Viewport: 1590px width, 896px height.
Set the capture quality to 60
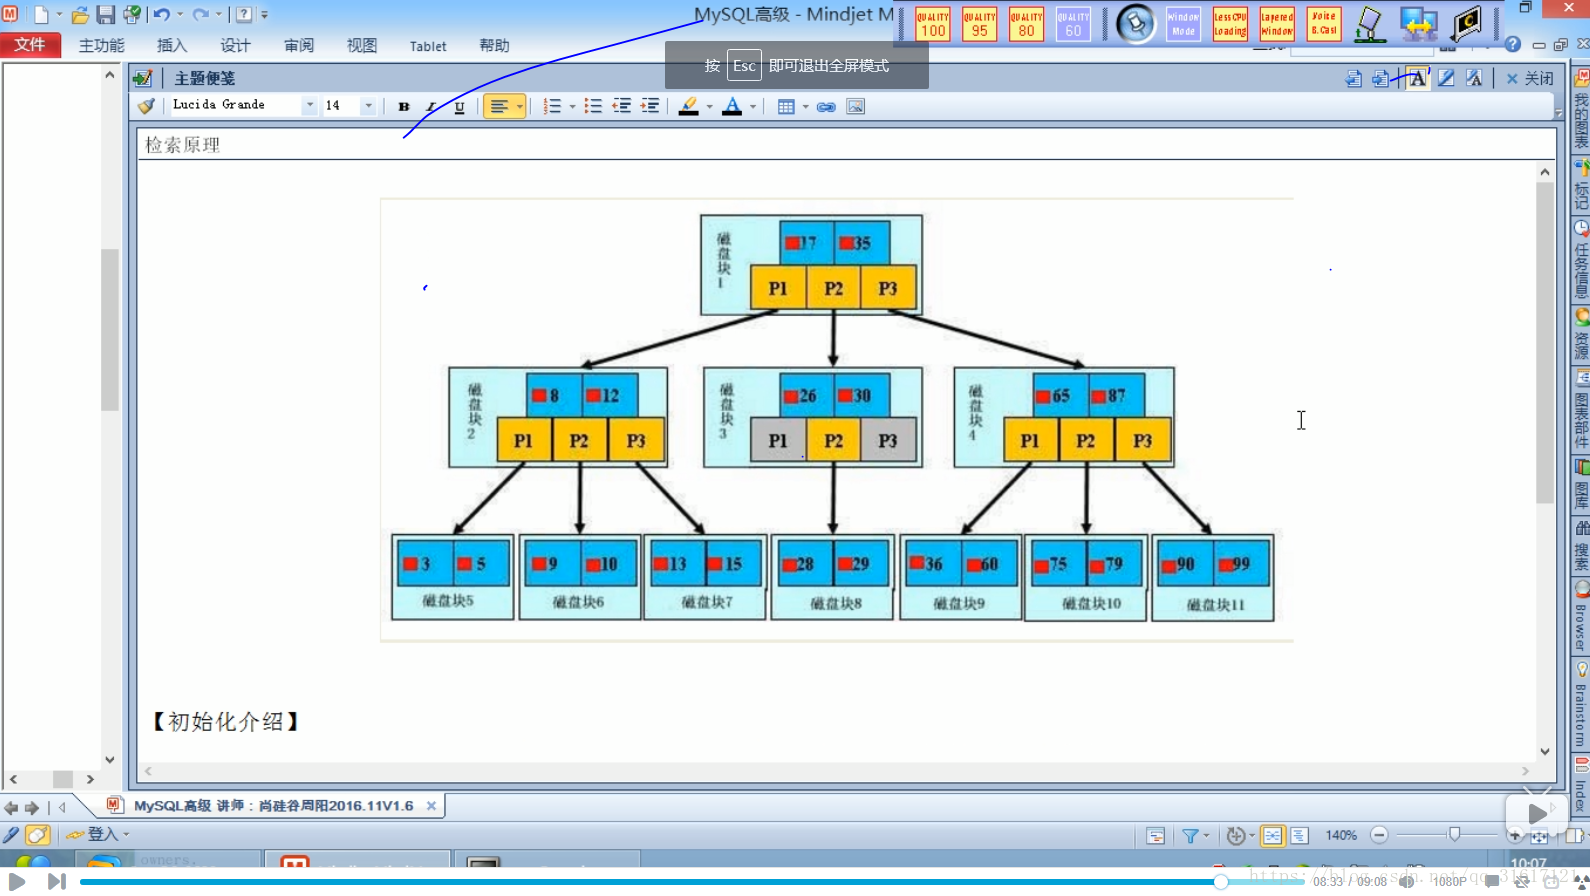point(1073,24)
